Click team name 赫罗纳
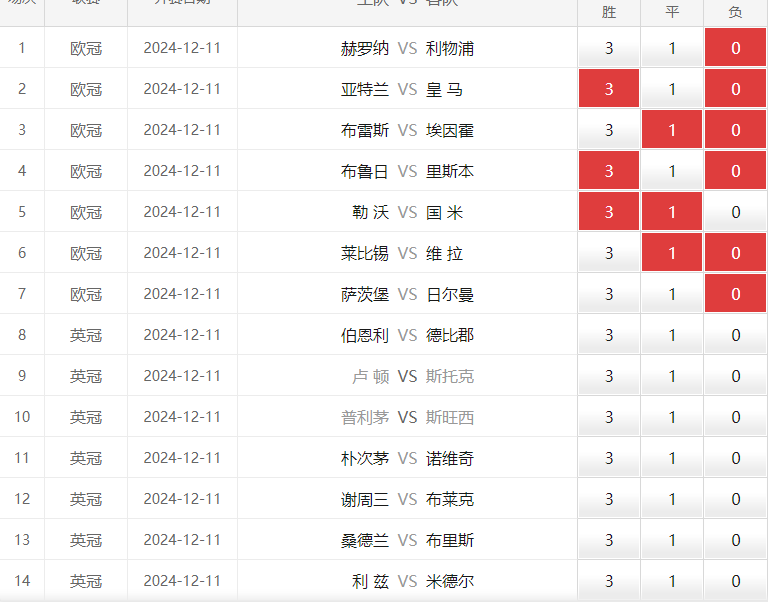This screenshot has height=602, width=768. pyautogui.click(x=365, y=48)
